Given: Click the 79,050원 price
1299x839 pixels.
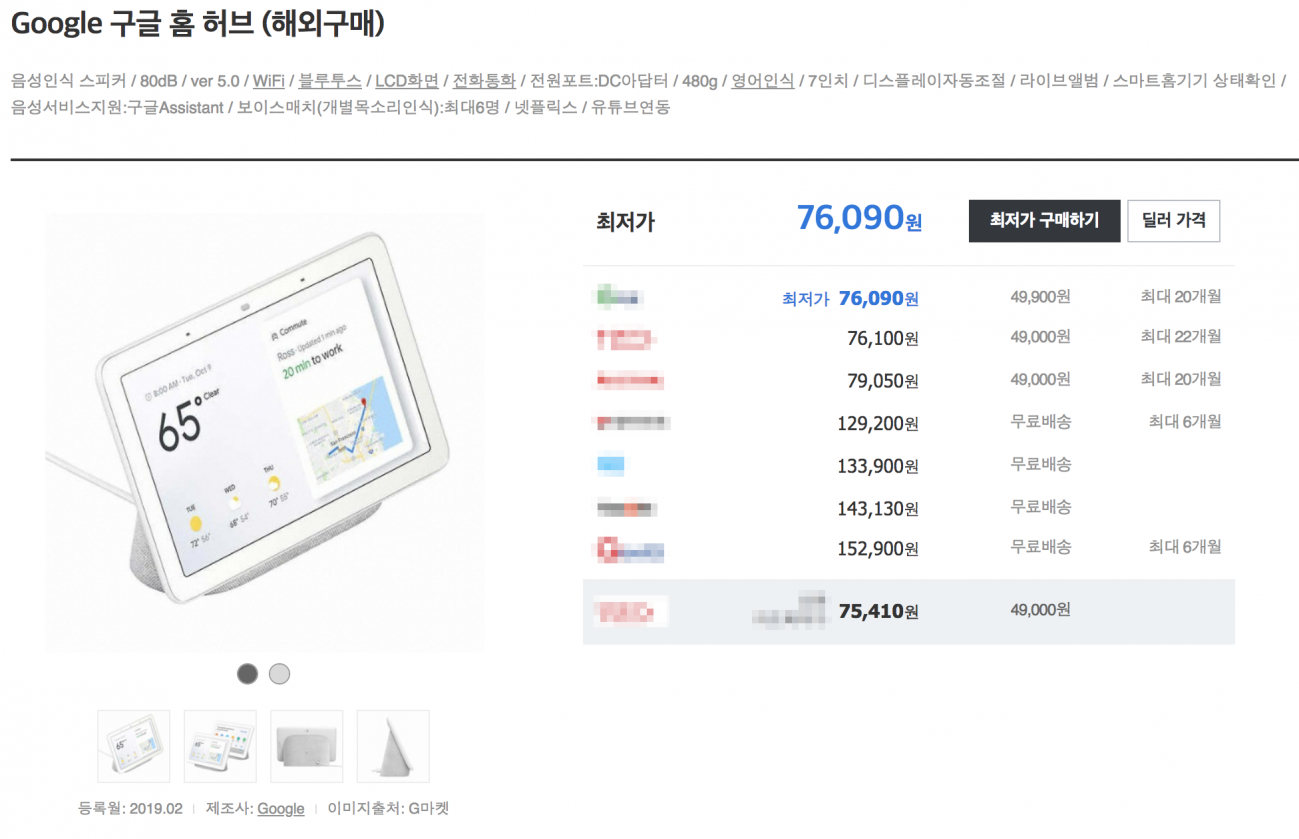Looking at the screenshot, I should [x=883, y=381].
